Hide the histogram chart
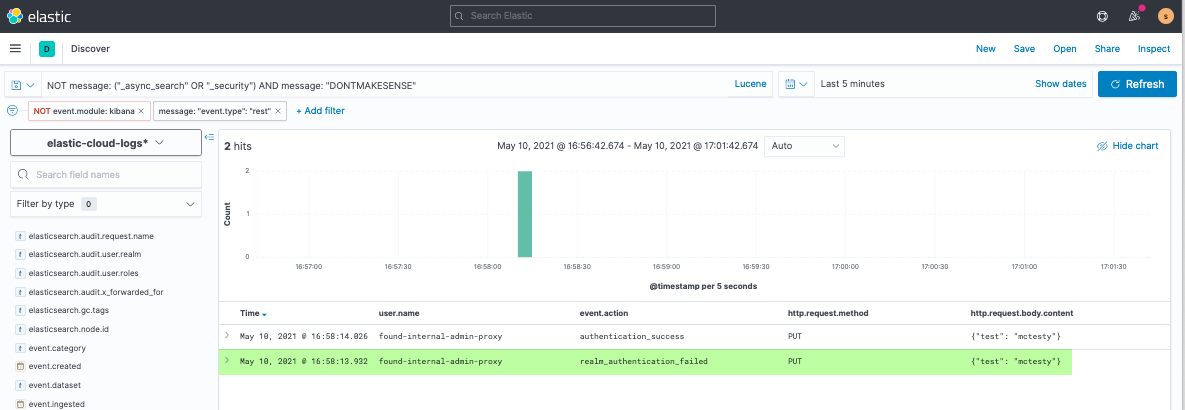The image size is (1185, 410). pyautogui.click(x=1127, y=146)
